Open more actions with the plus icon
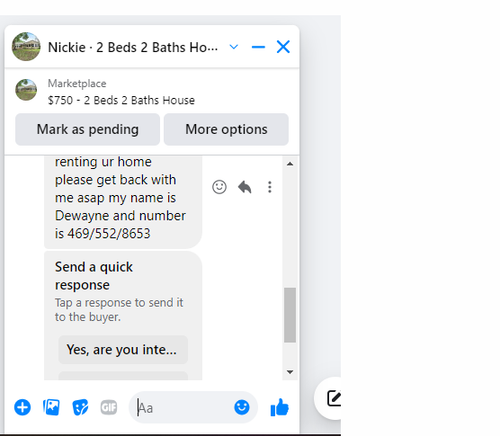 [x=22, y=407]
